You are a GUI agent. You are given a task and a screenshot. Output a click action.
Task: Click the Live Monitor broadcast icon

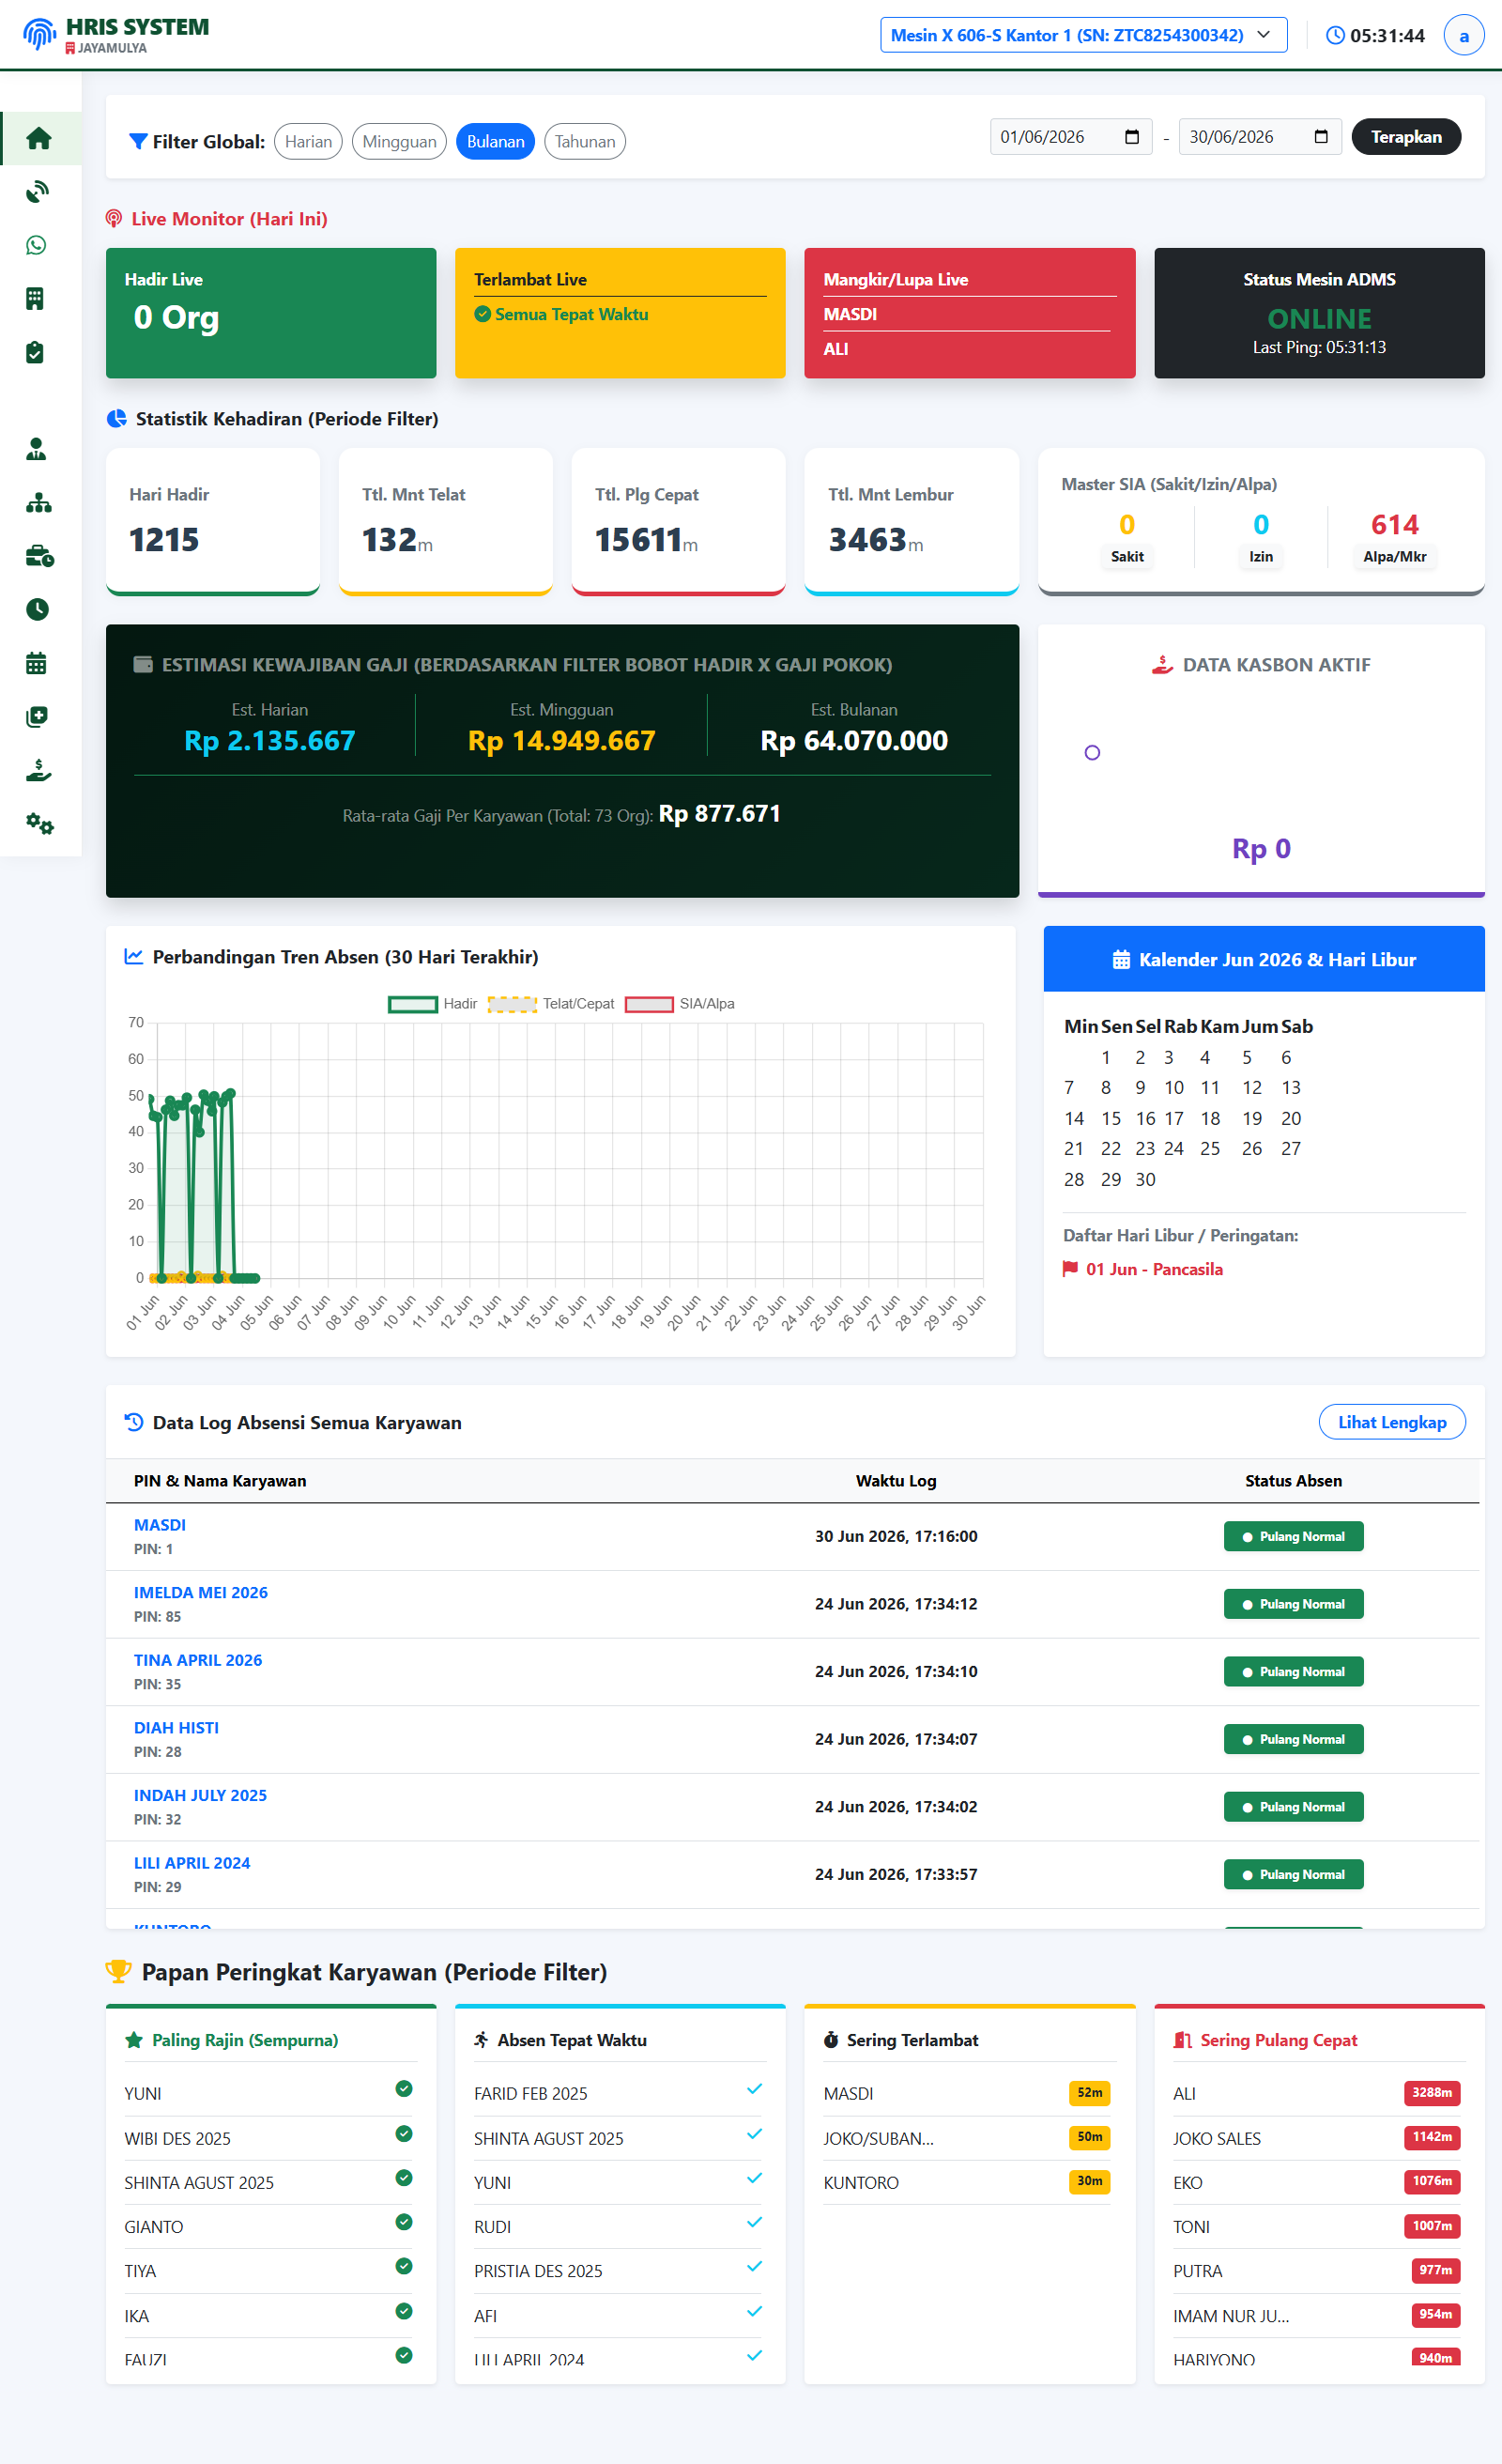pyautogui.click(x=114, y=219)
